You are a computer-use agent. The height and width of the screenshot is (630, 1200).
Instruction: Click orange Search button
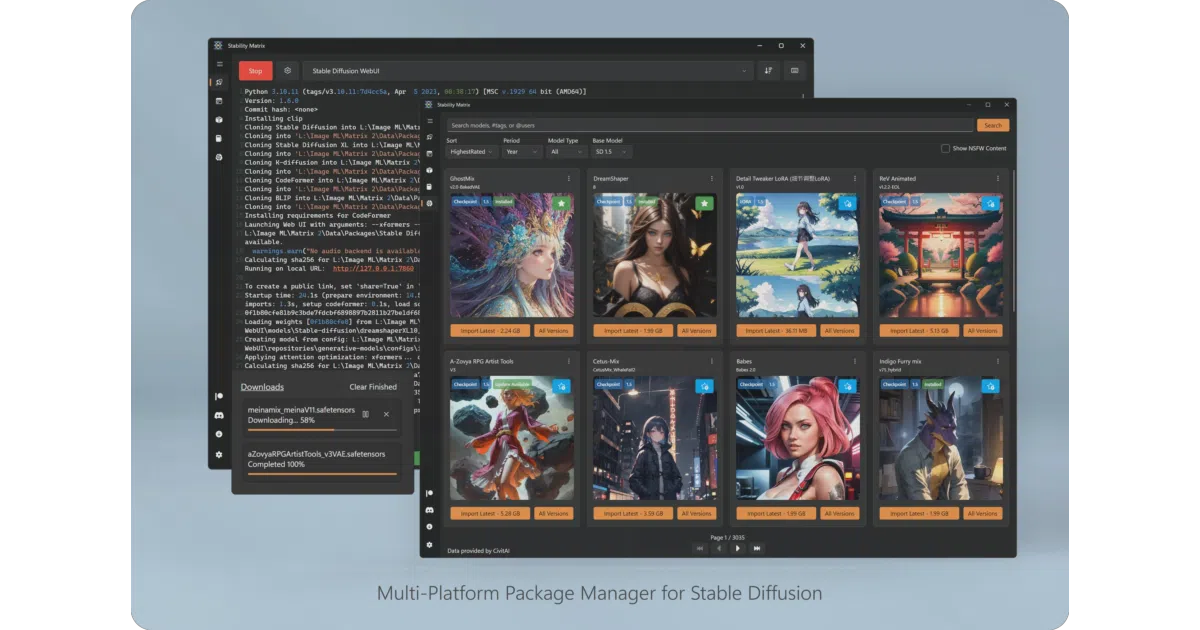click(x=993, y=125)
